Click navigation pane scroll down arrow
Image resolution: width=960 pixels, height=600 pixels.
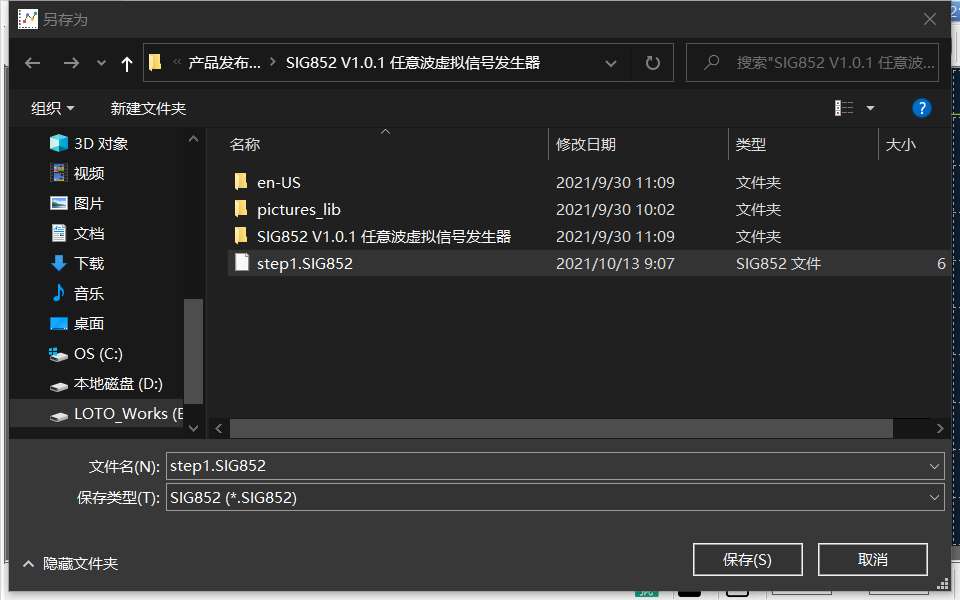[193, 428]
